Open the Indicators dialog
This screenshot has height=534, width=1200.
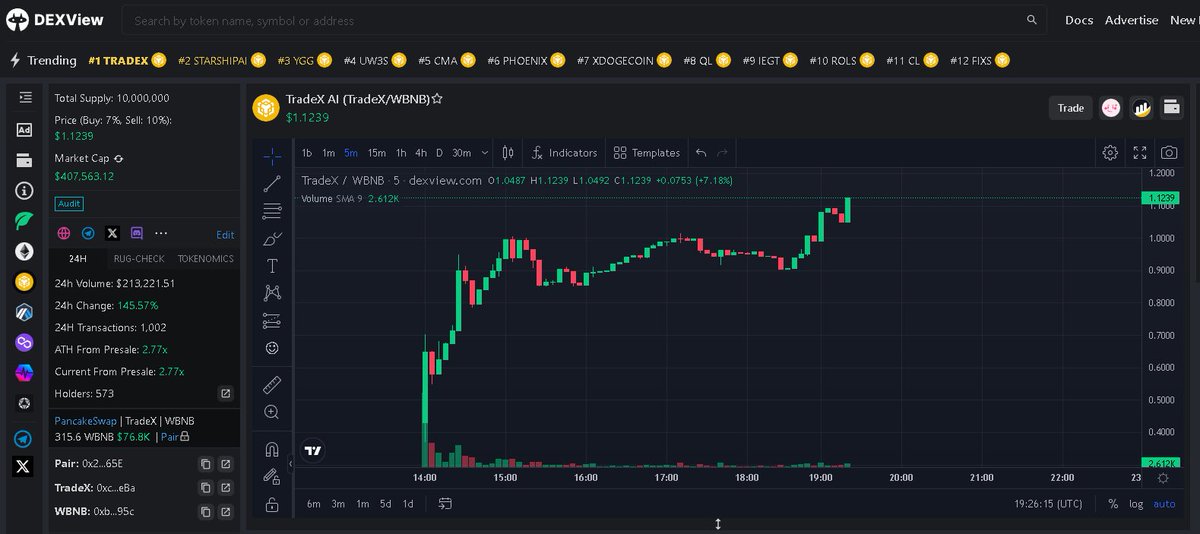[565, 153]
